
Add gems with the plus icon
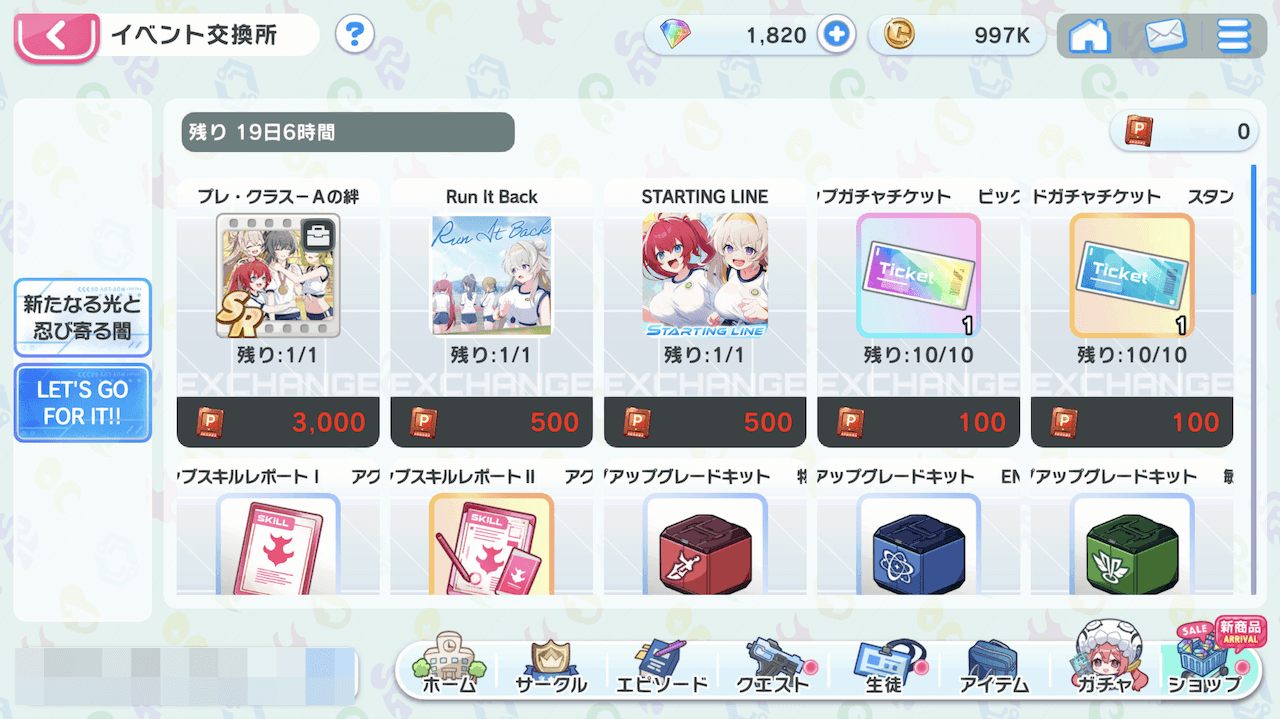[x=836, y=36]
